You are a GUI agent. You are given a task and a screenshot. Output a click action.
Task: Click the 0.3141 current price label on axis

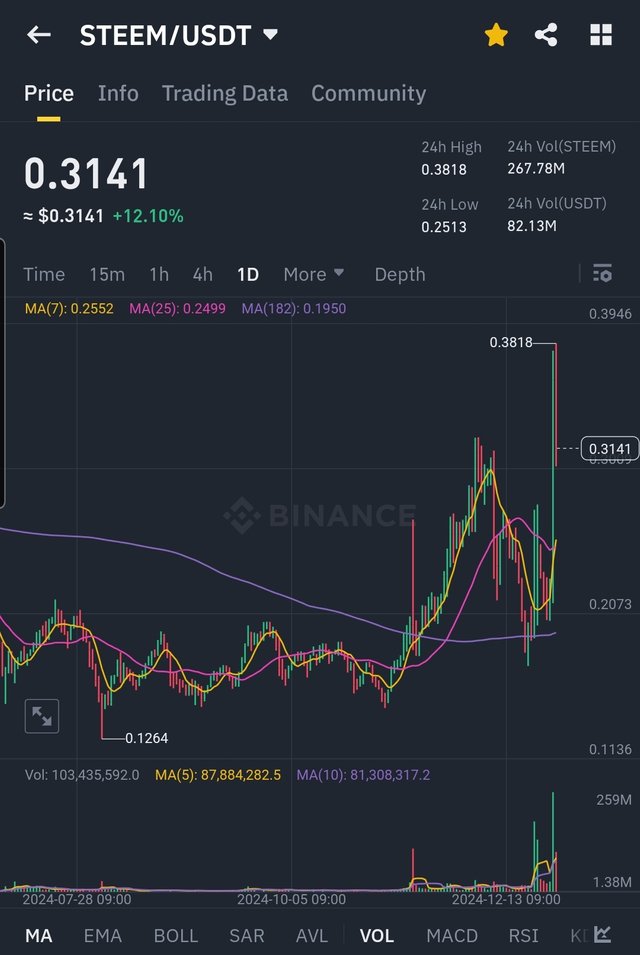pyautogui.click(x=610, y=449)
